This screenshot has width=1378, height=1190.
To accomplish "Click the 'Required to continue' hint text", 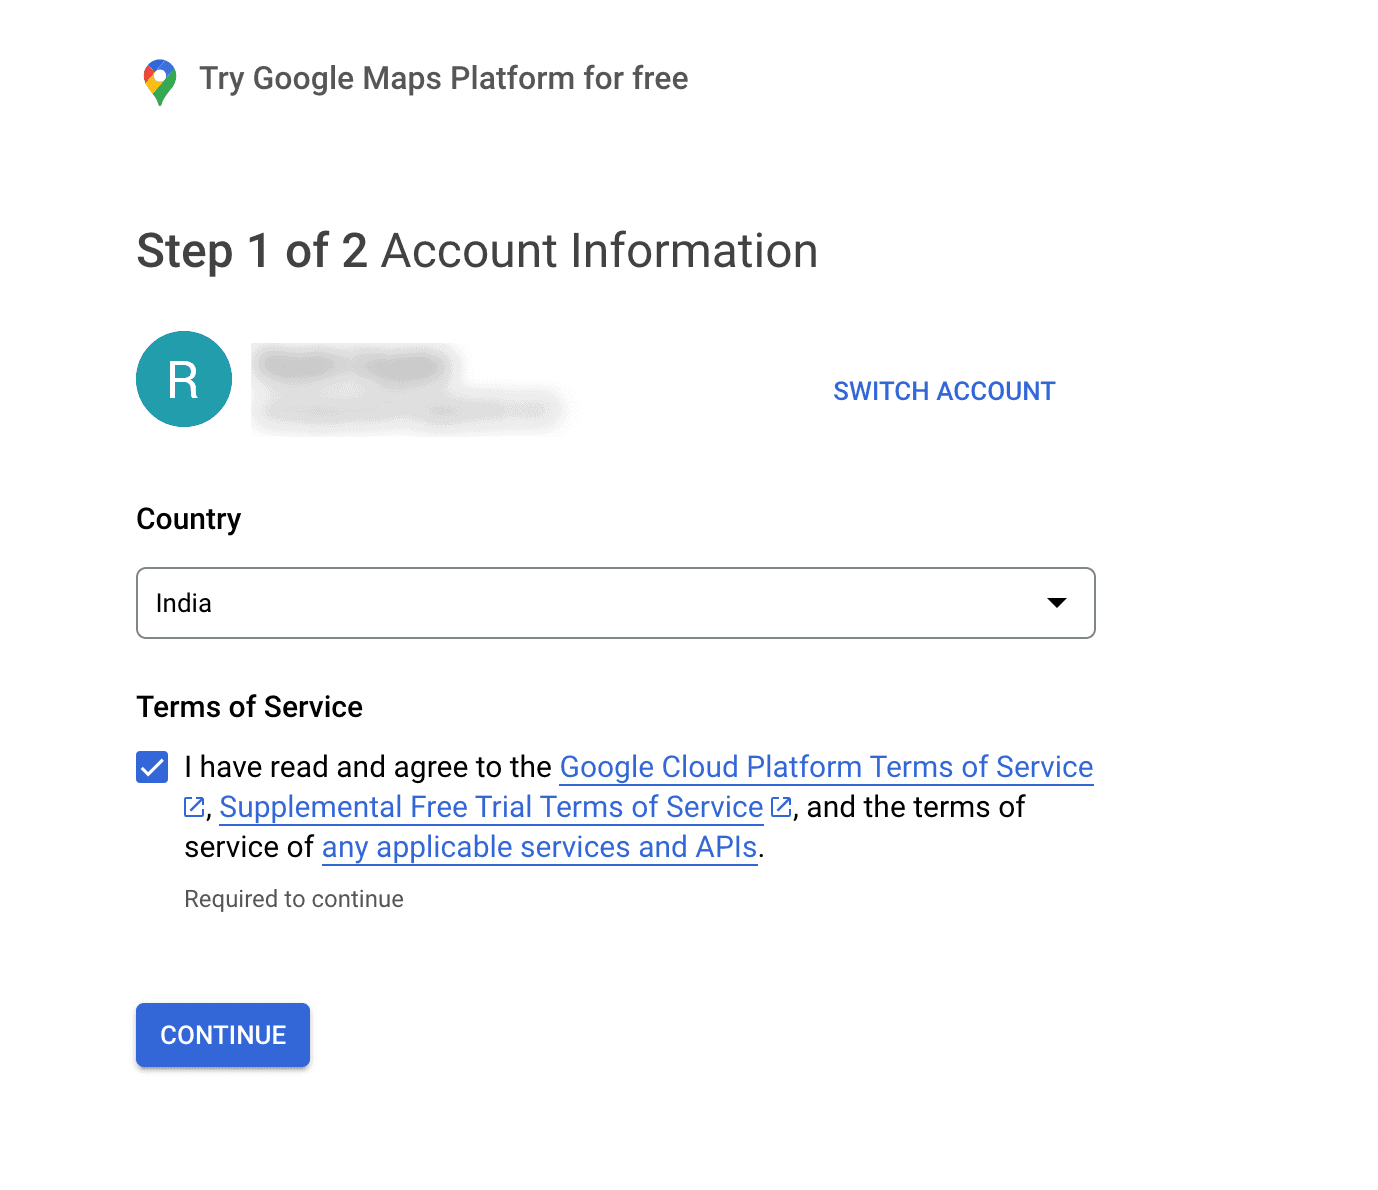I will click(x=294, y=899).
